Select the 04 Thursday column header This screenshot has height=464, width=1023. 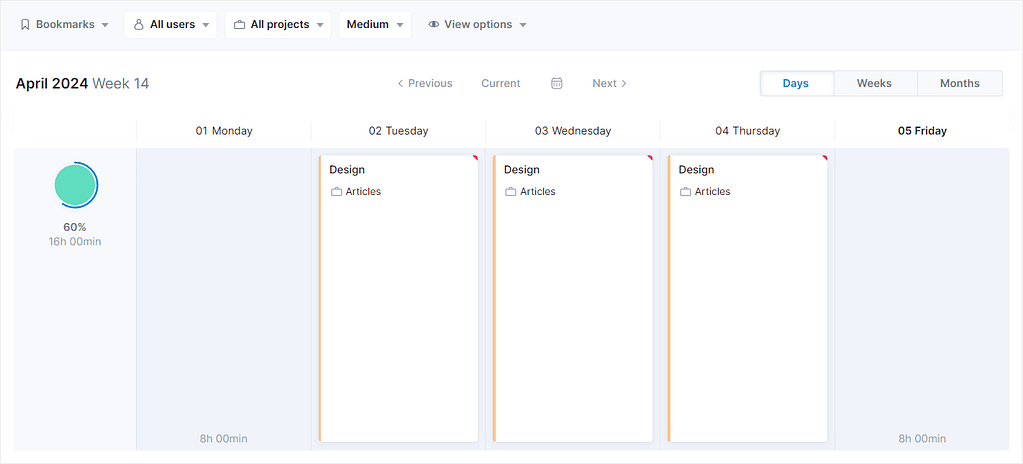click(x=748, y=131)
